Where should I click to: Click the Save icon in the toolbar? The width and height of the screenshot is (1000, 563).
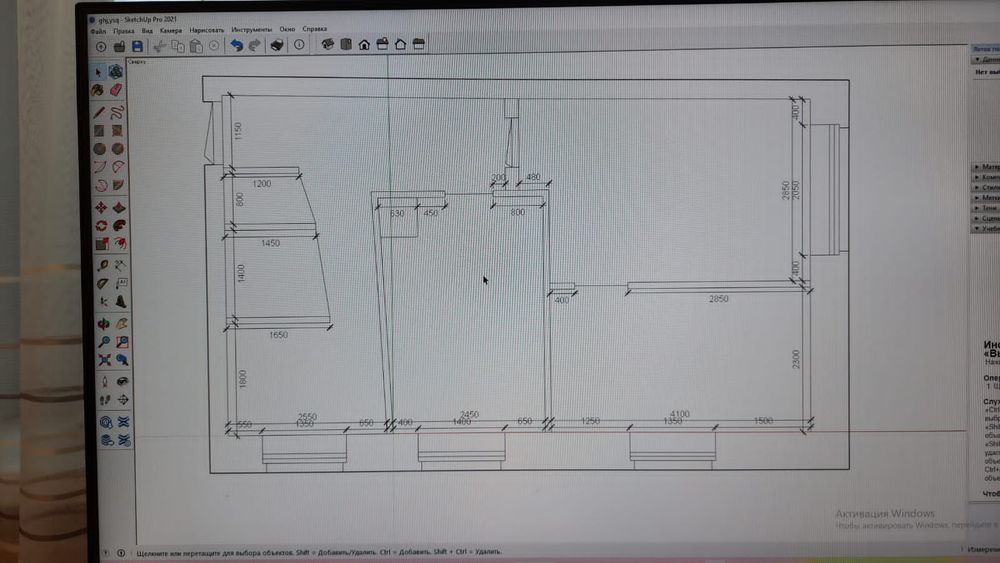click(x=137, y=45)
